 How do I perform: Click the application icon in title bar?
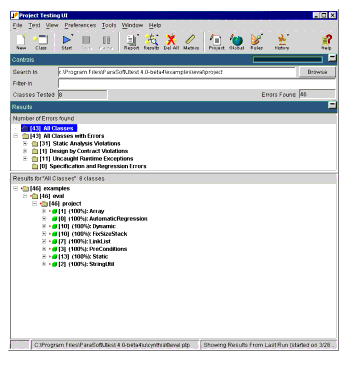(x=15, y=15)
